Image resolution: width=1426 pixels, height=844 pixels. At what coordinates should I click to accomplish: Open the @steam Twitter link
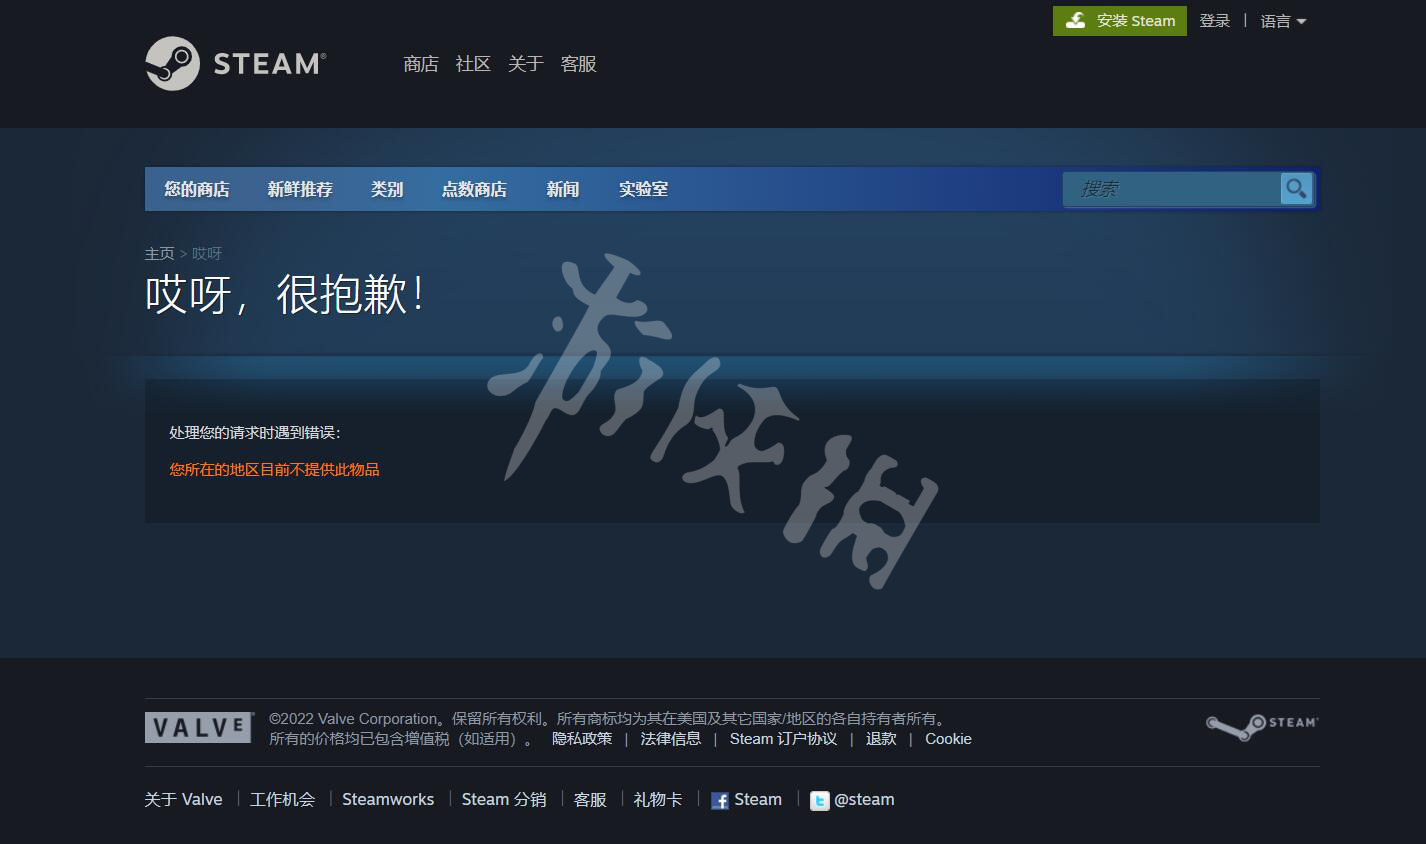pyautogui.click(x=852, y=800)
